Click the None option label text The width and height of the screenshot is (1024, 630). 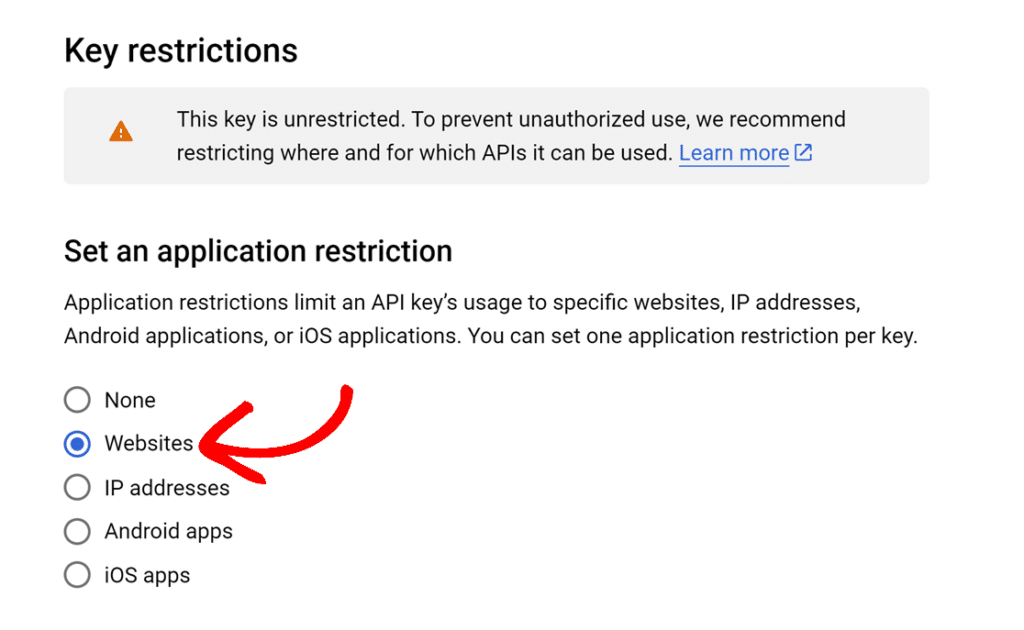[x=129, y=399]
